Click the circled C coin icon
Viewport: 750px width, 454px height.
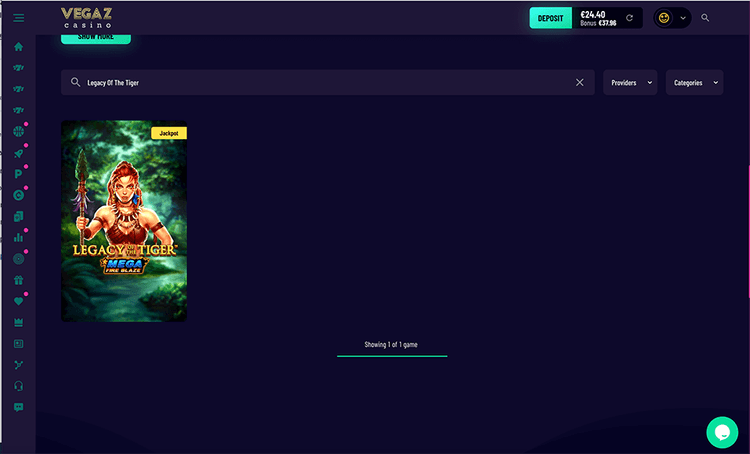coord(19,195)
